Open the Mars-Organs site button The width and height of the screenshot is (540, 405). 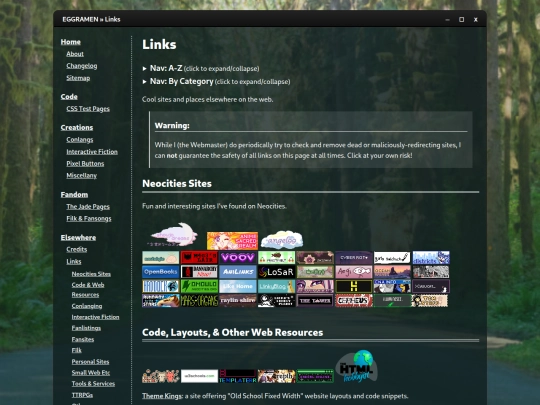point(199,300)
